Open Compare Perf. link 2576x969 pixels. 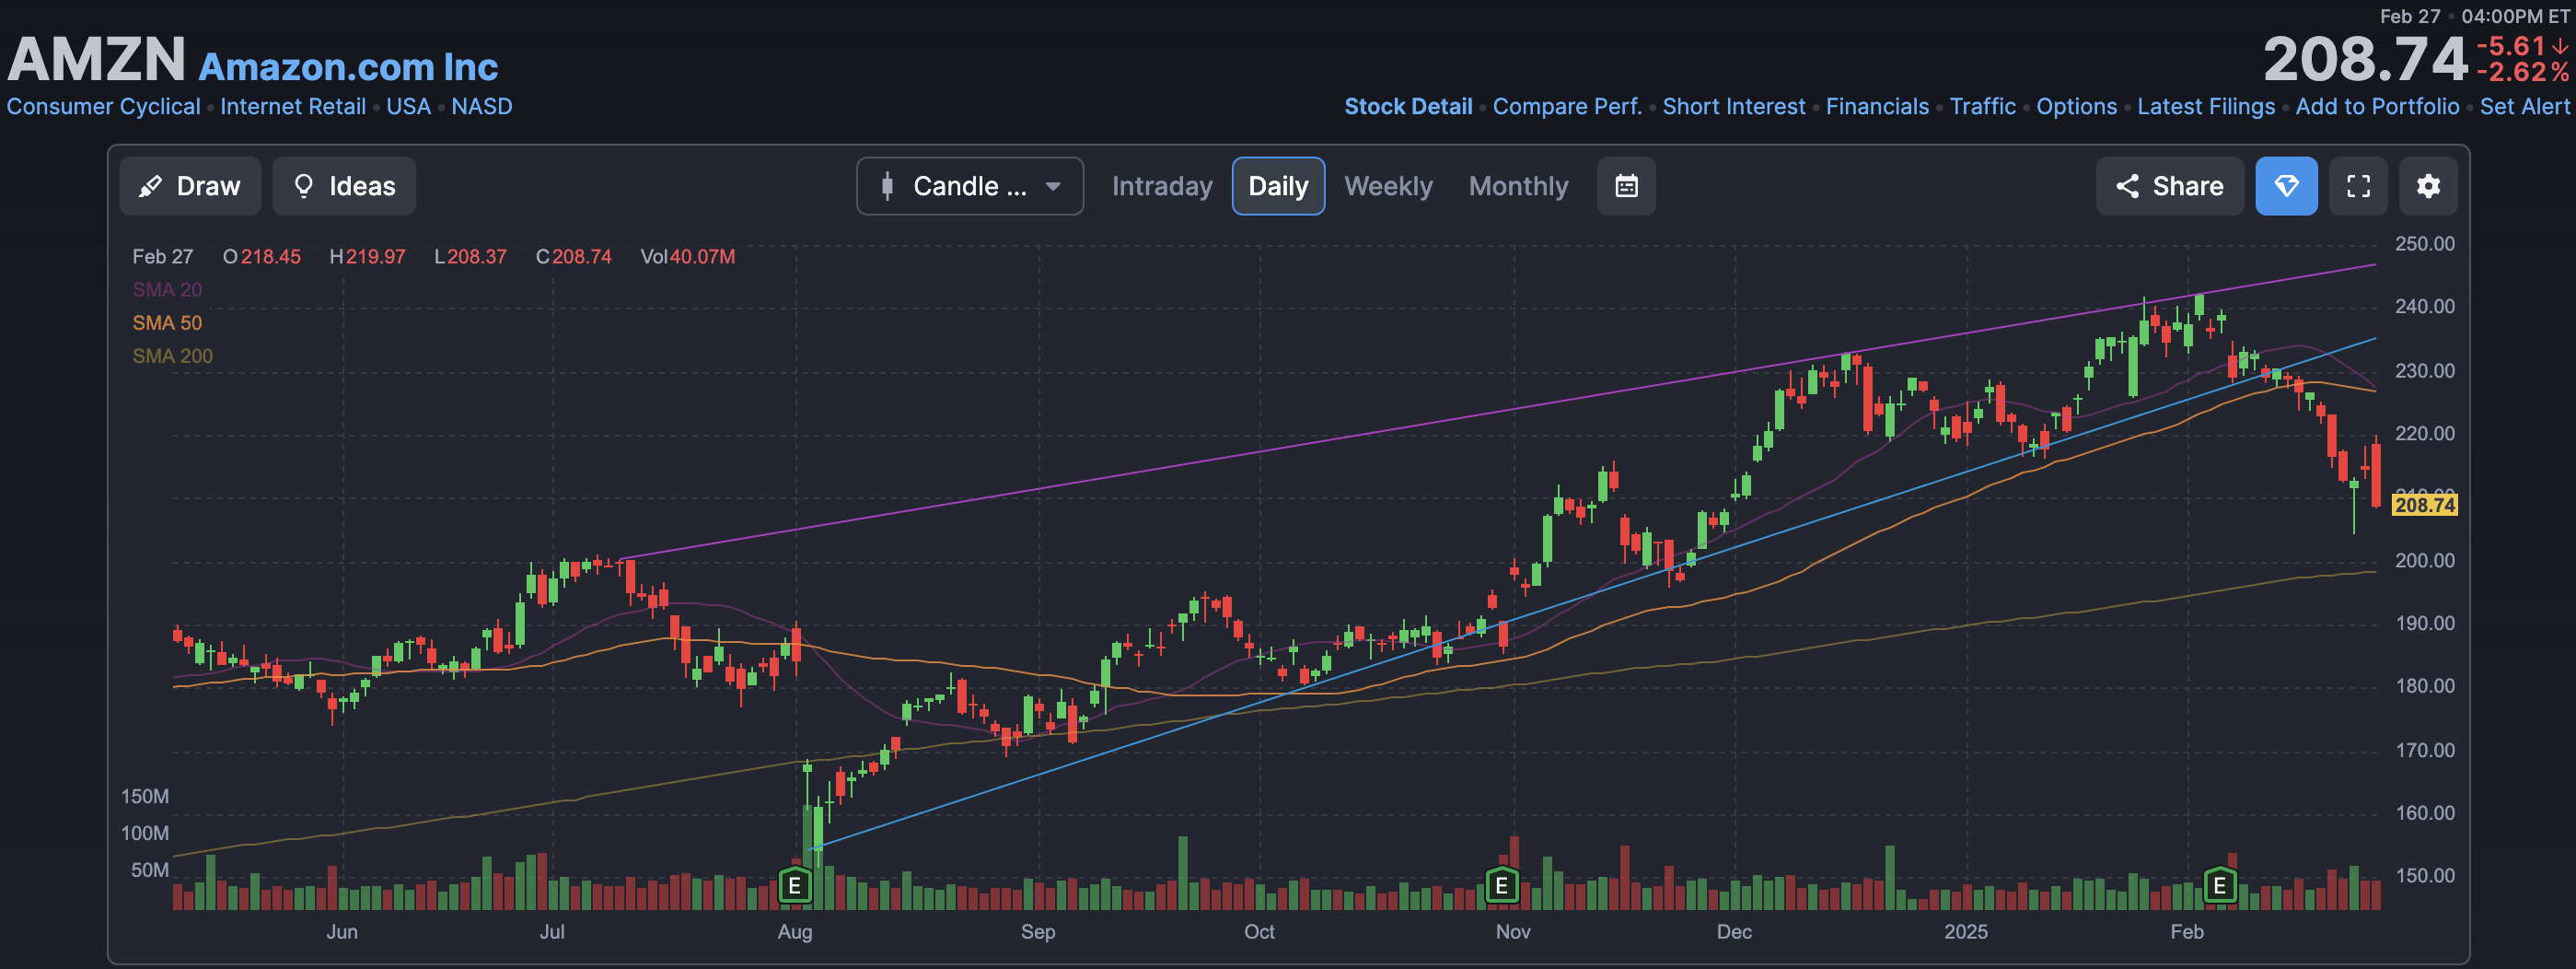click(1567, 106)
